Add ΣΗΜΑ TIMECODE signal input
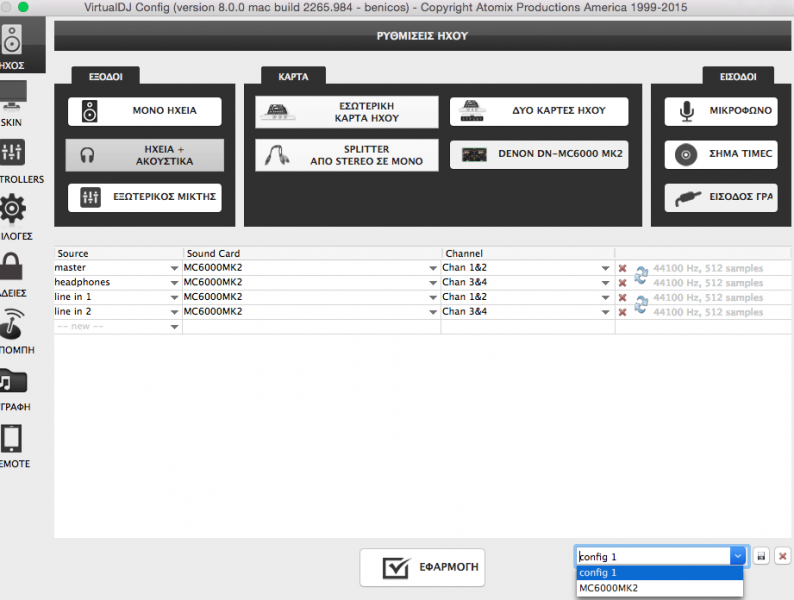This screenshot has width=794, height=600. (x=721, y=154)
